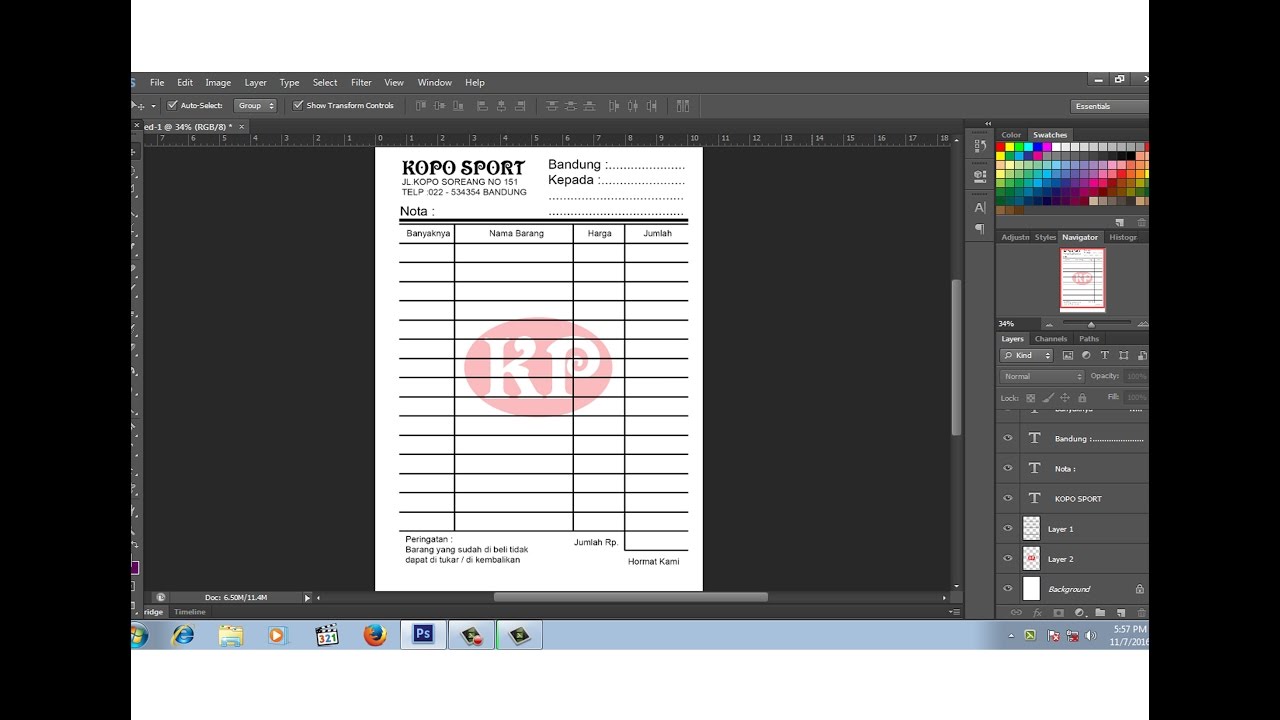Hide Layer 1 visibility eye
Viewport: 1280px width, 720px height.
(1008, 528)
